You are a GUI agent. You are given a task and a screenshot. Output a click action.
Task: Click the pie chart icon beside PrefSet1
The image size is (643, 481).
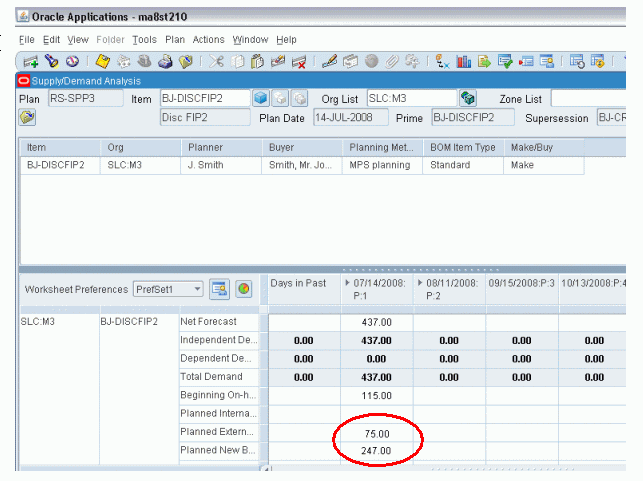[x=244, y=289]
